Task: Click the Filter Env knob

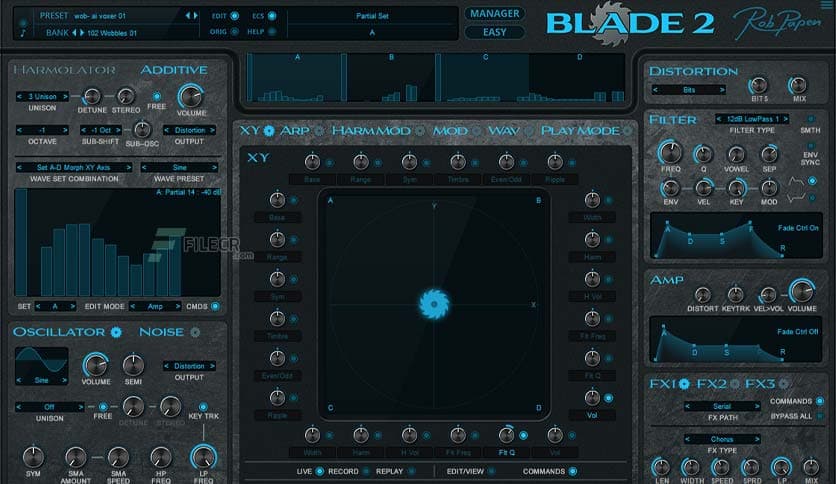Action: (670, 188)
